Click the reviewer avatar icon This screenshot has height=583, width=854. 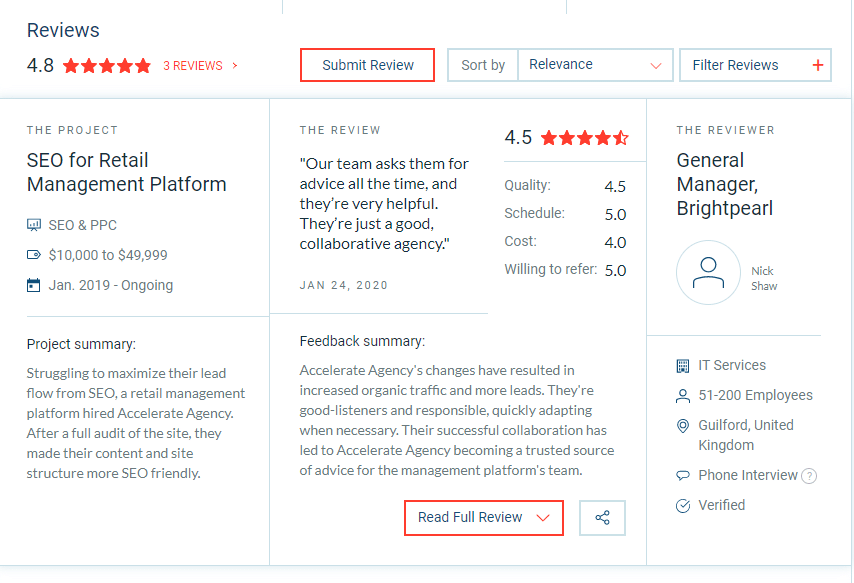click(x=708, y=272)
